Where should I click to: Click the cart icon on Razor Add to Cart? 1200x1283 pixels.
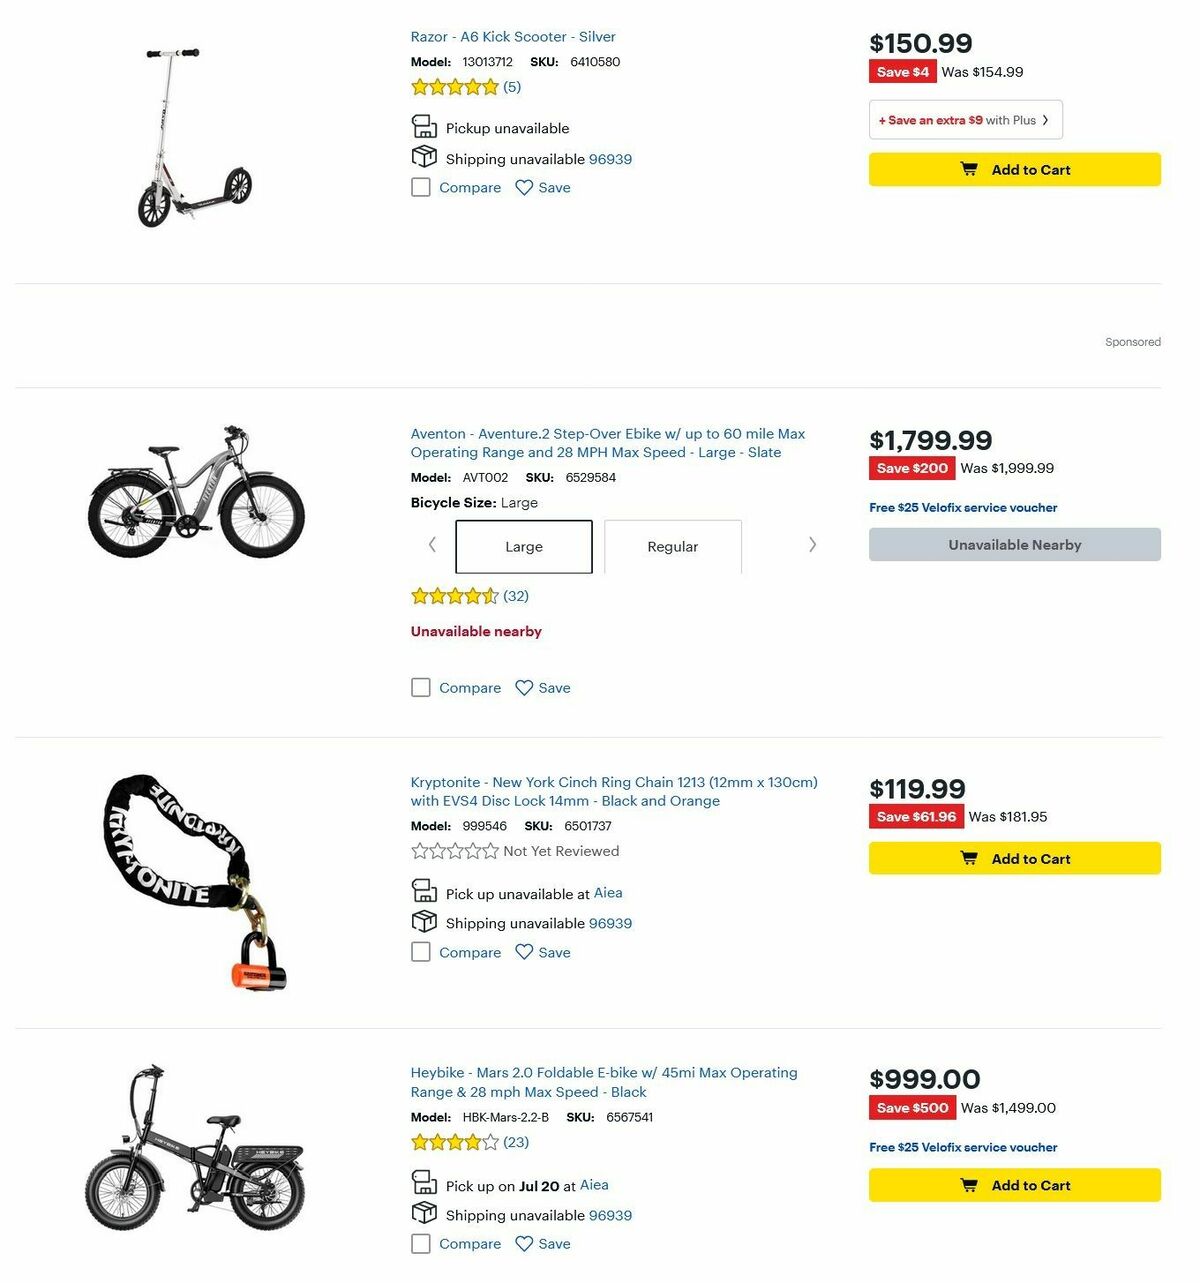tap(968, 169)
